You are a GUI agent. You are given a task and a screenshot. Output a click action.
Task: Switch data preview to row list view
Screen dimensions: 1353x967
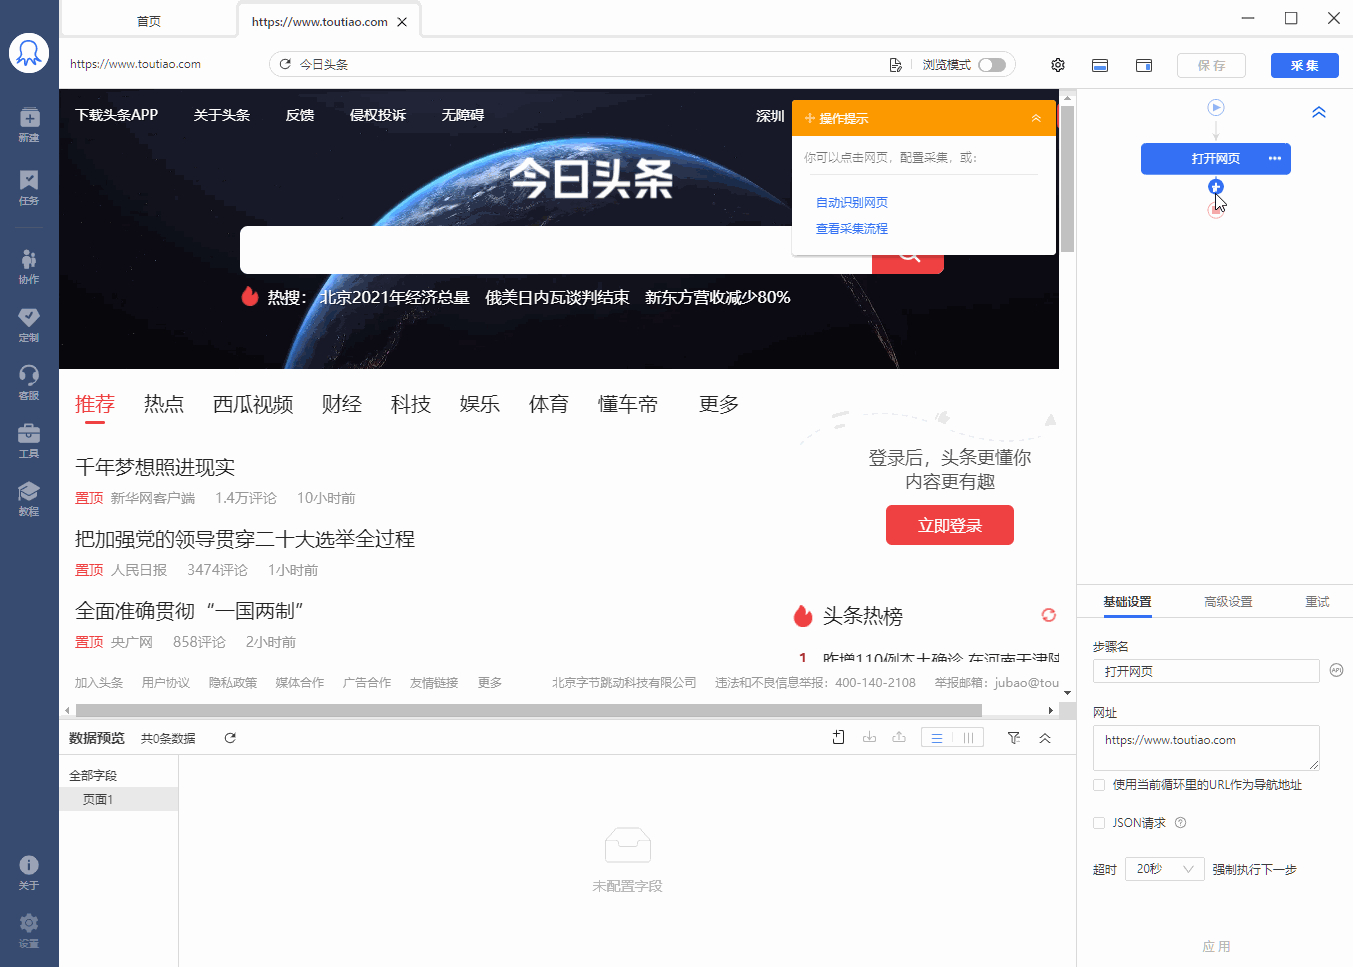[937, 738]
